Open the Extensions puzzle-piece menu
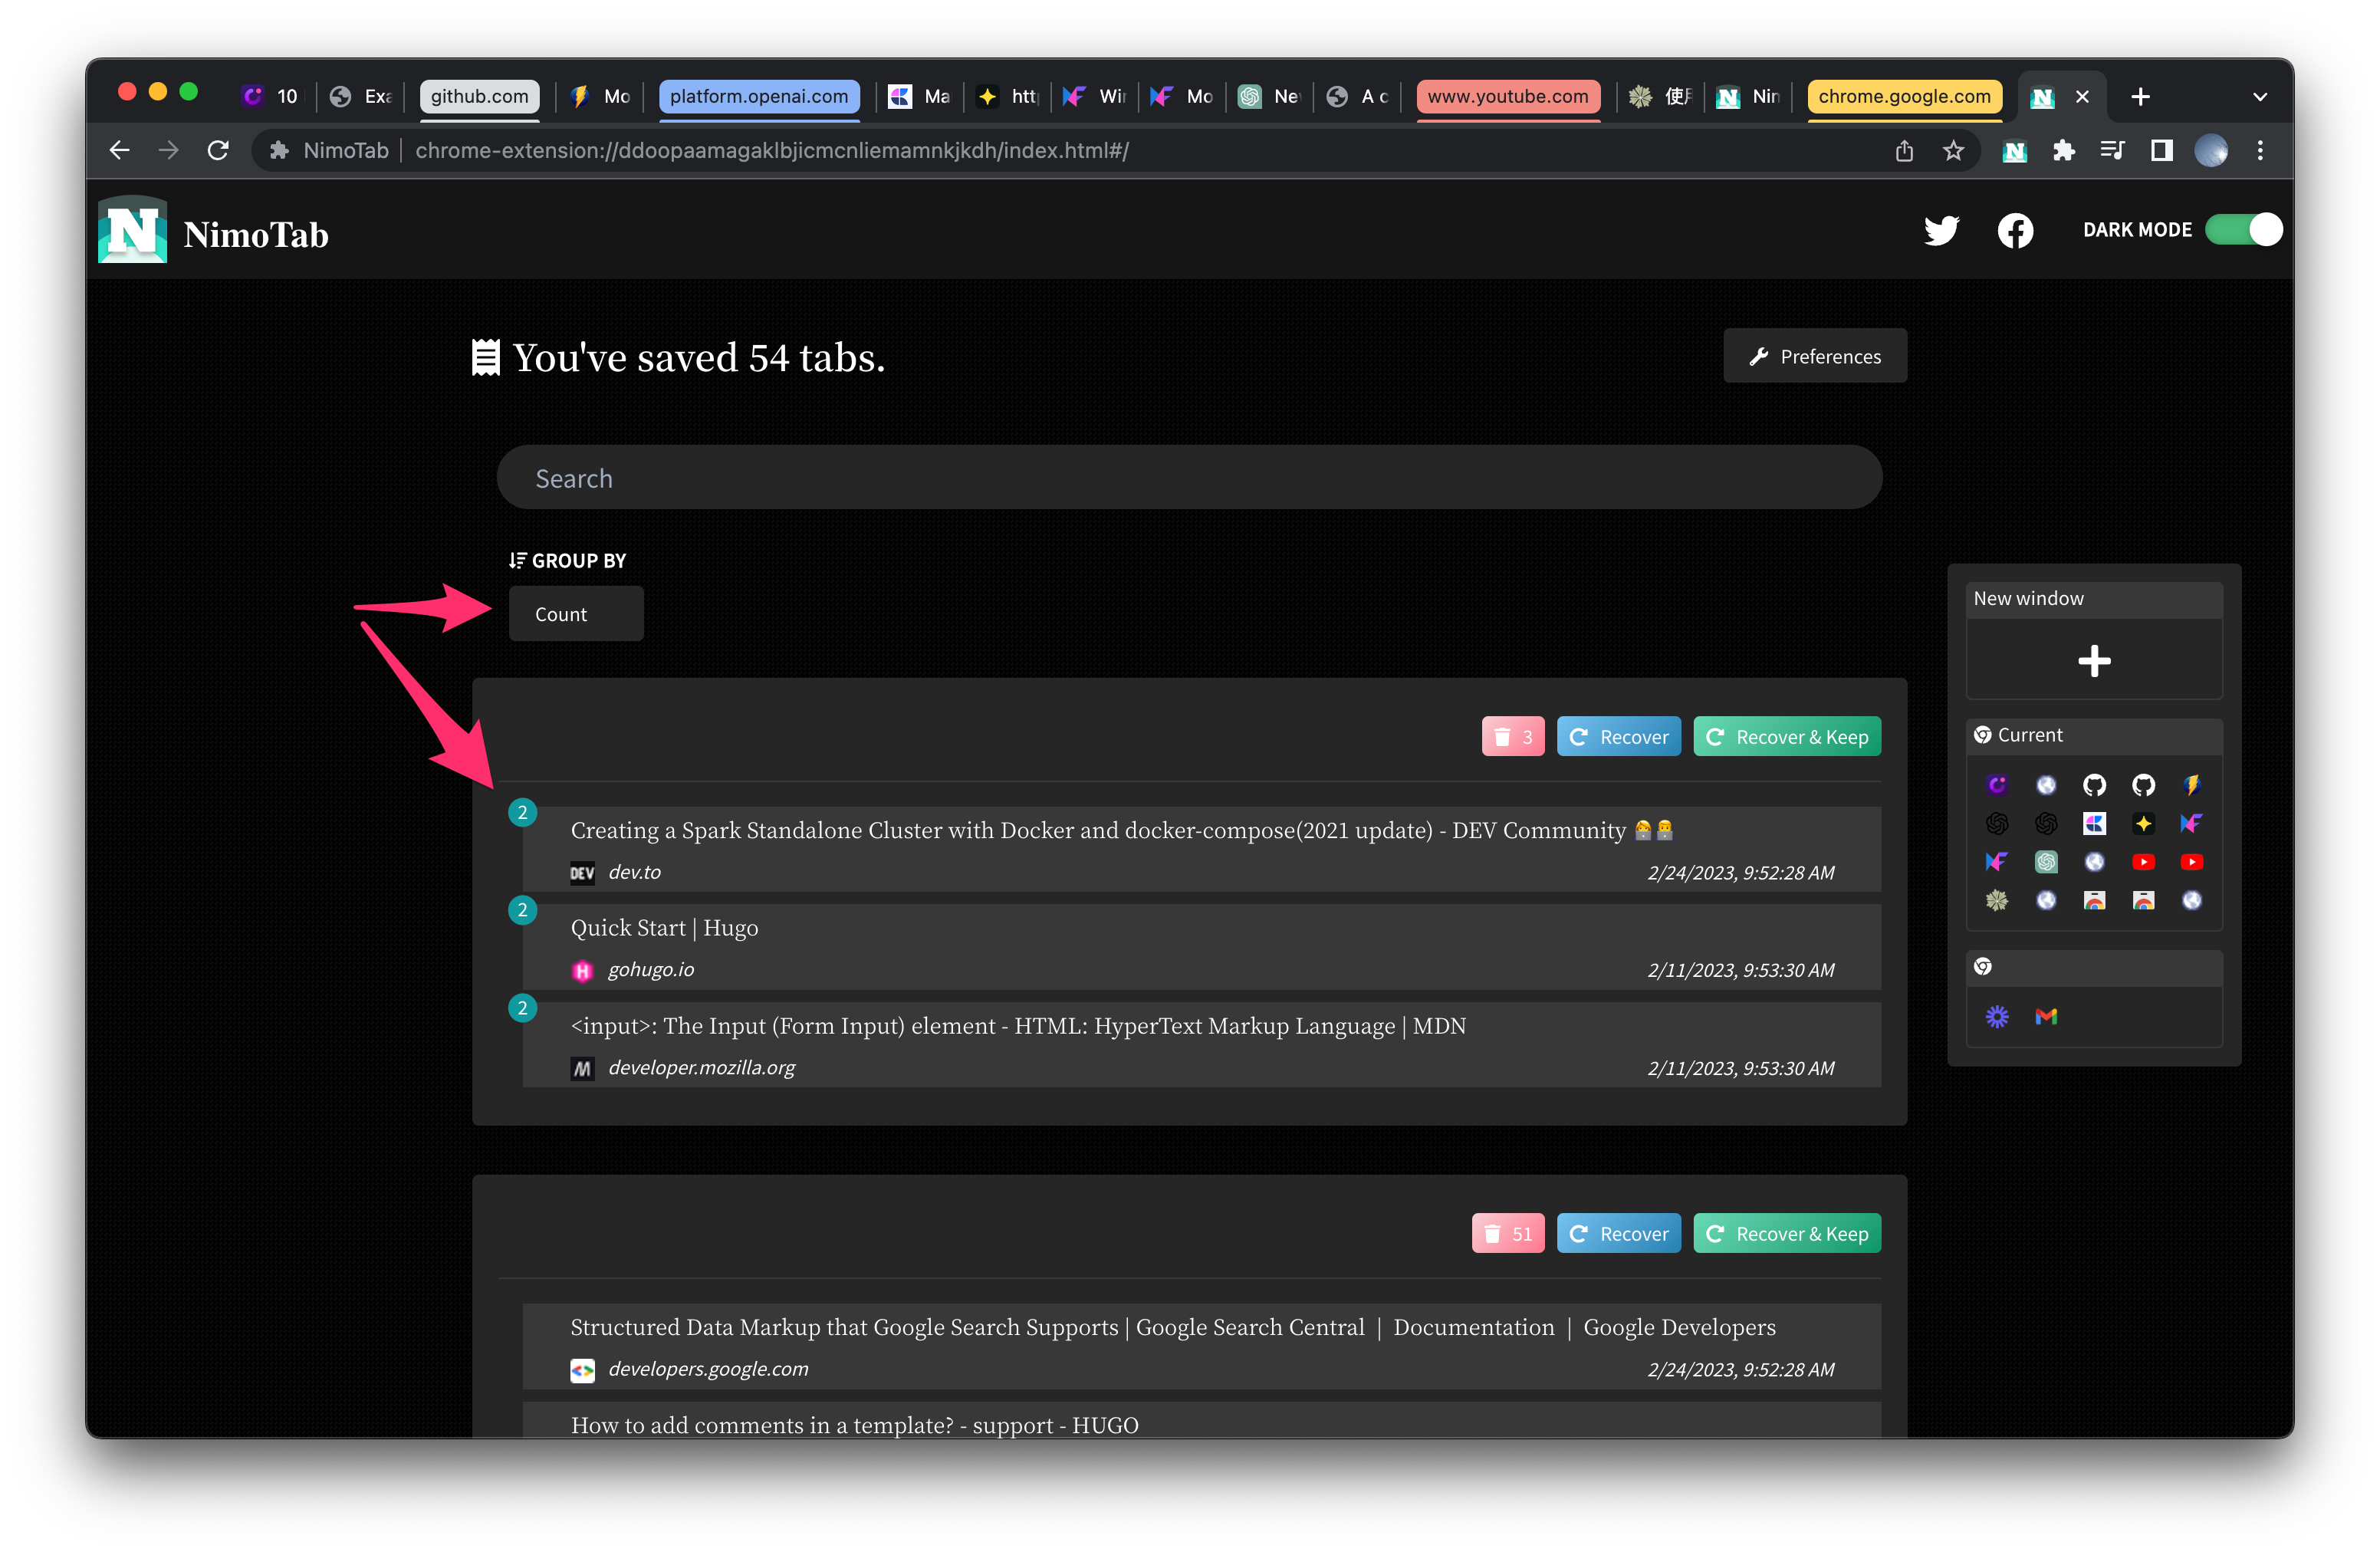This screenshot has height=1552, width=2380. click(2063, 151)
